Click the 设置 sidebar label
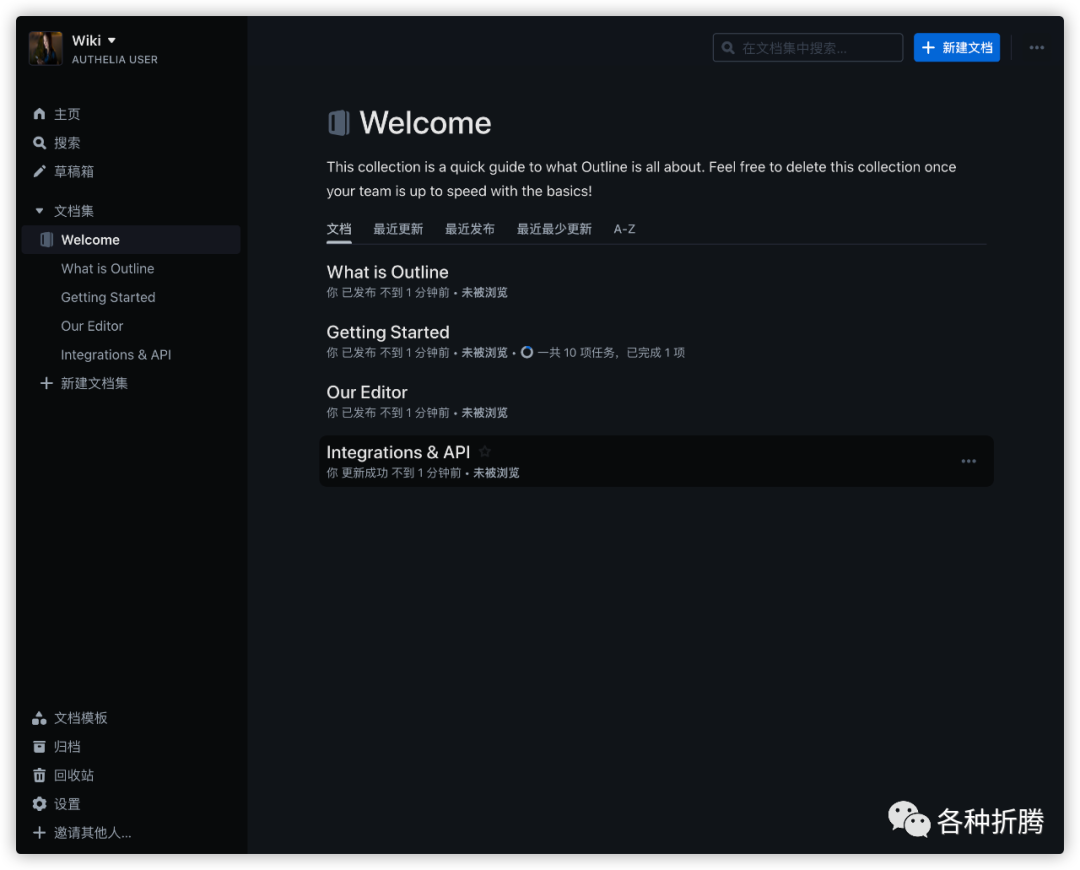This screenshot has width=1080, height=870. click(x=67, y=804)
